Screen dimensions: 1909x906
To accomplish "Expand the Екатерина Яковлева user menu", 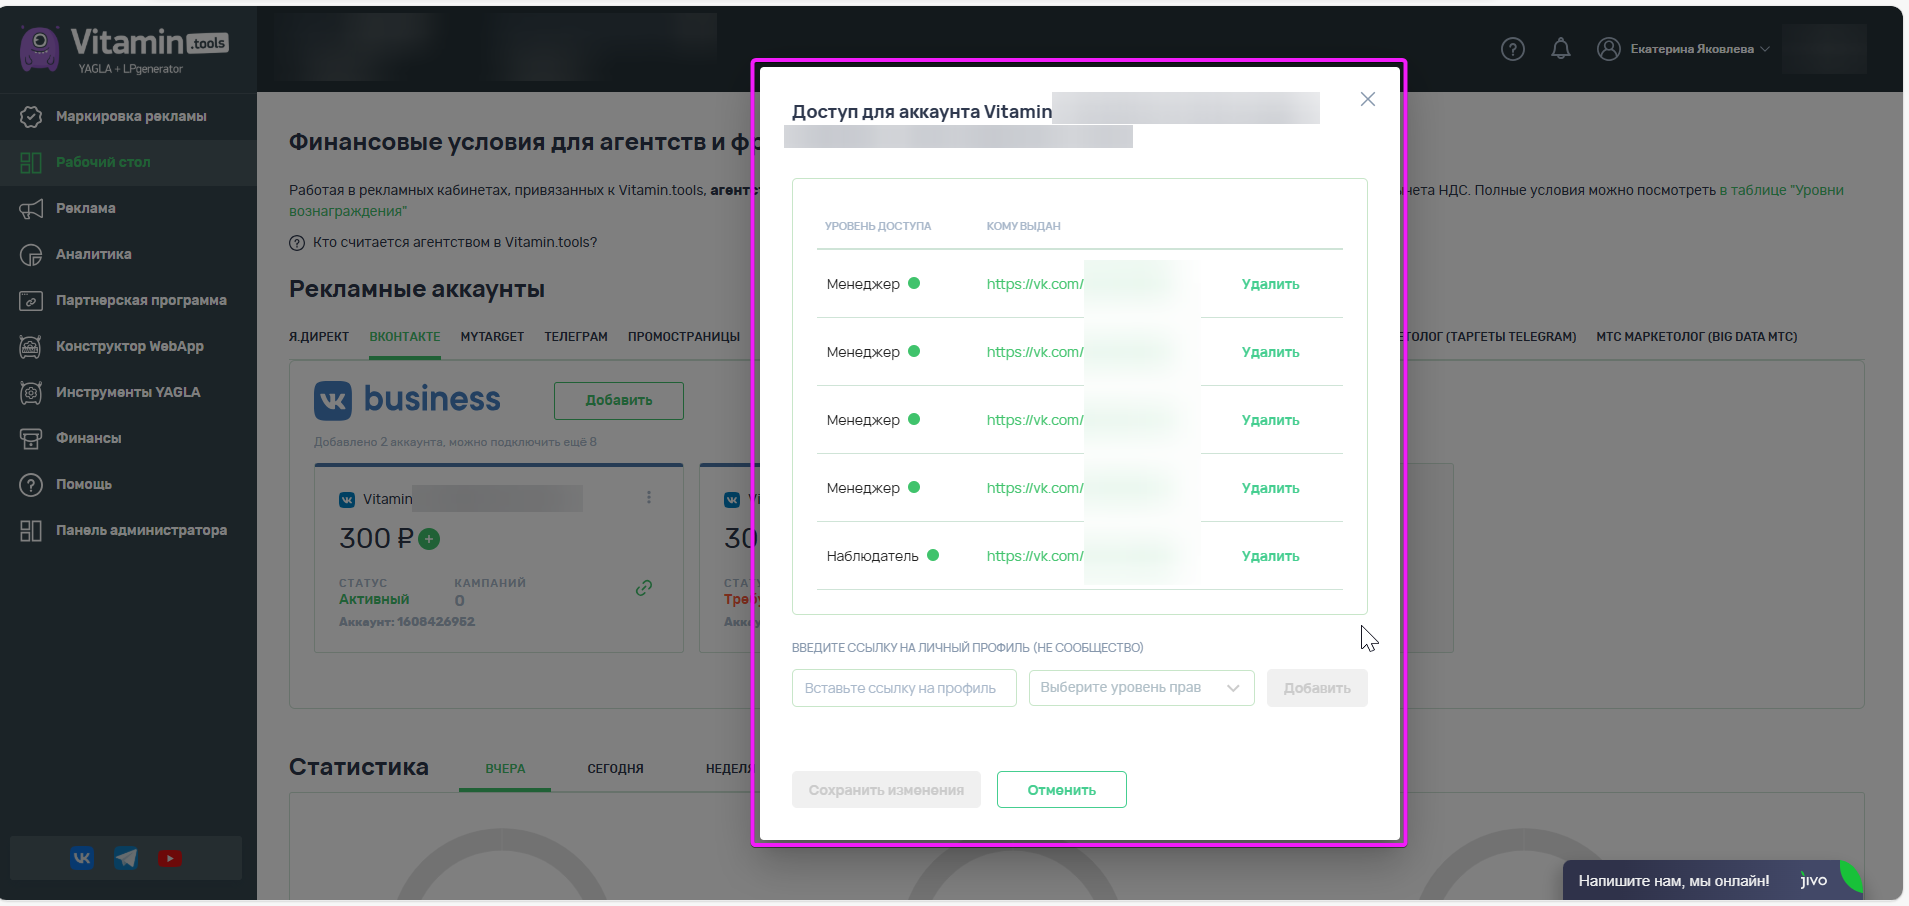I will click(1700, 49).
